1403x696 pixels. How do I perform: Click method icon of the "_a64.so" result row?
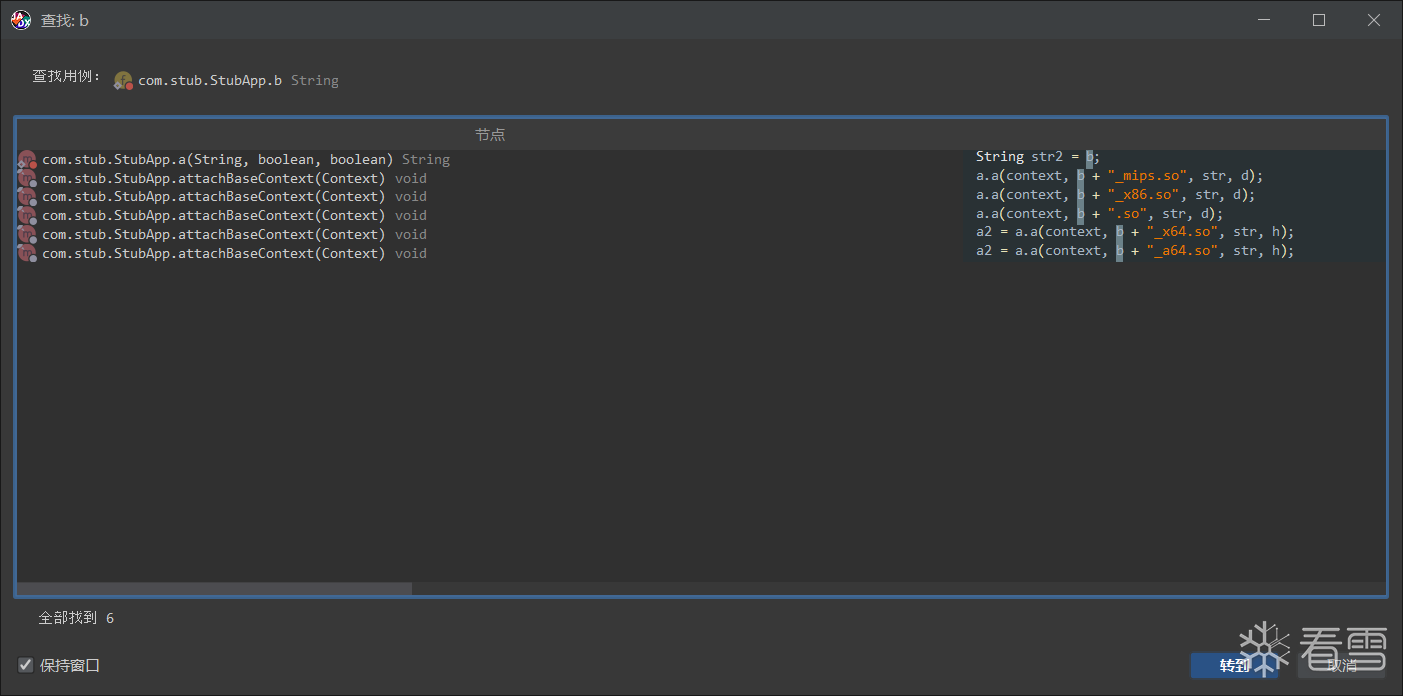(x=27, y=254)
